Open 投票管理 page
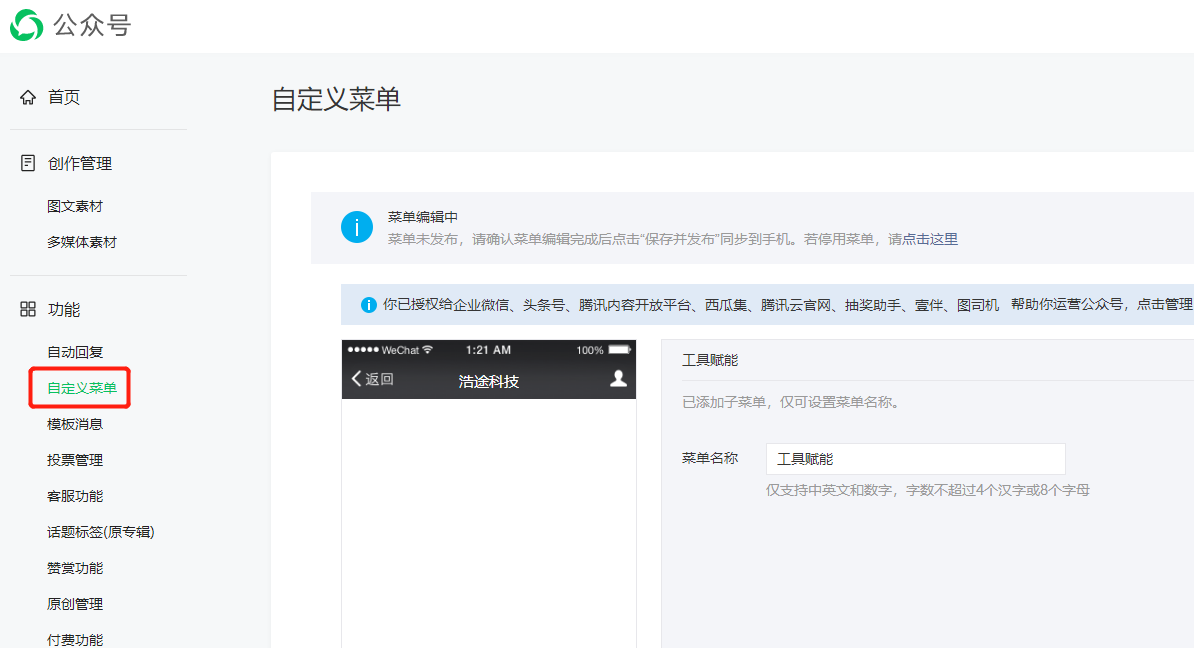This screenshot has height=648, width=1194. [75, 460]
